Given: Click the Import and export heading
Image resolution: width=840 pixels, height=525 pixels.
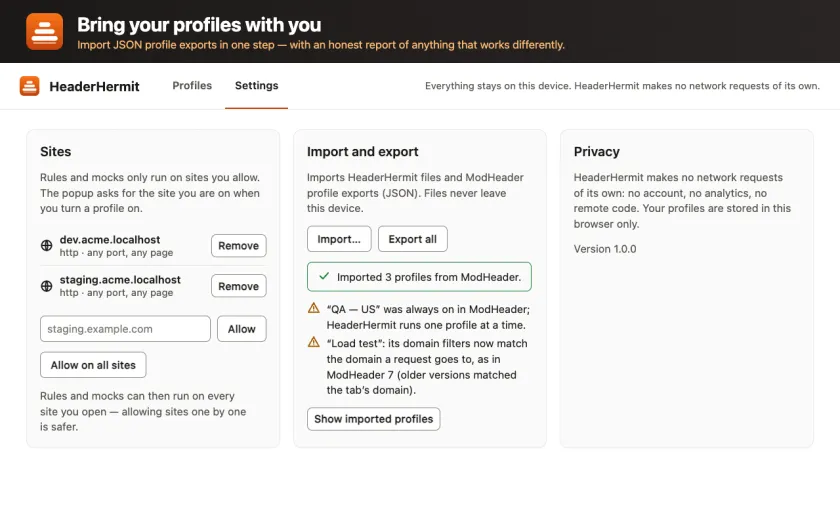Looking at the screenshot, I should 363,152.
